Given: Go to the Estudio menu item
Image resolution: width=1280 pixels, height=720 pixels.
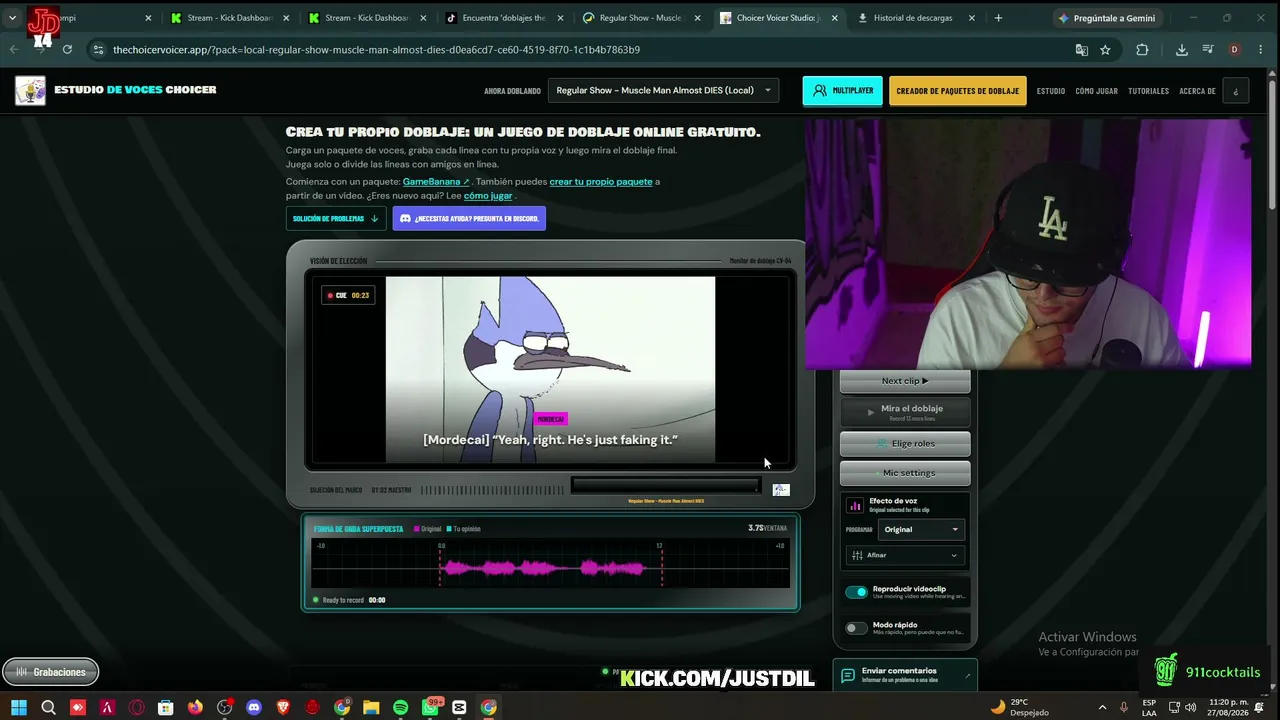Looking at the screenshot, I should pos(1050,91).
